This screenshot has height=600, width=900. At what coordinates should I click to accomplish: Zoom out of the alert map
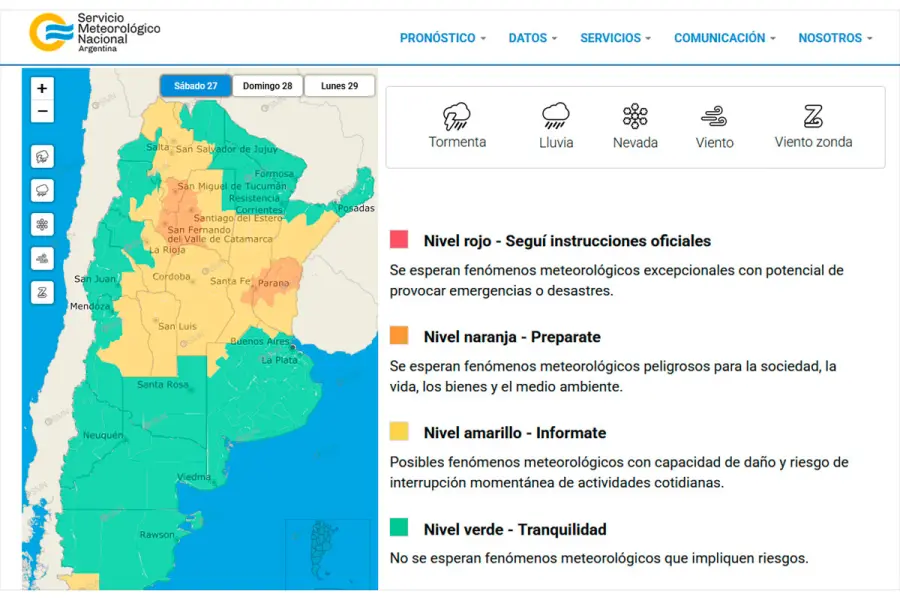42,111
